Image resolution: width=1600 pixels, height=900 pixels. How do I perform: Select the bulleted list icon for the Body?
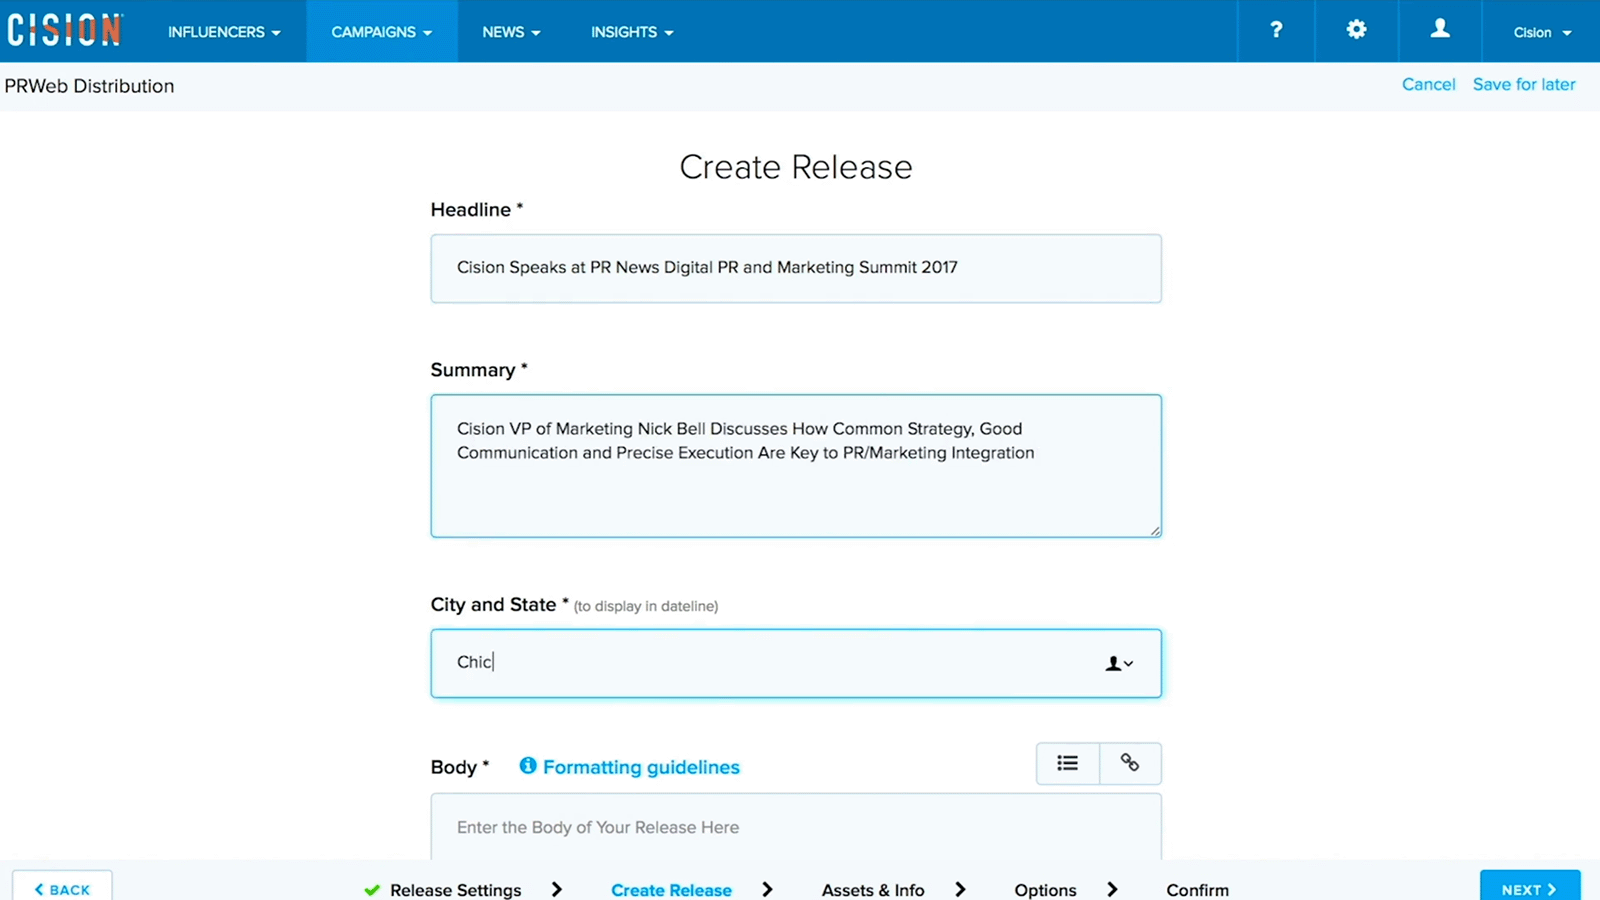coord(1067,763)
